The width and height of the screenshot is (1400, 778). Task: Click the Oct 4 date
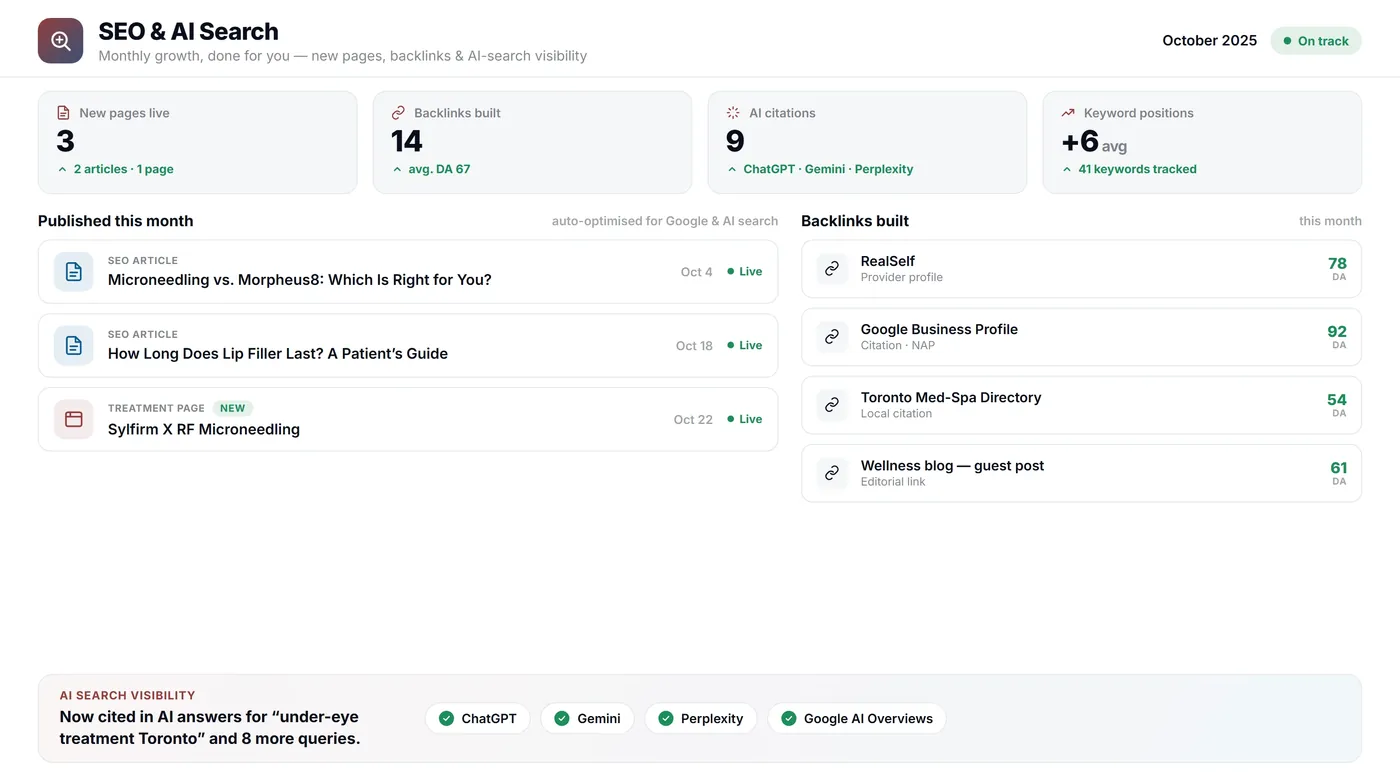(697, 271)
